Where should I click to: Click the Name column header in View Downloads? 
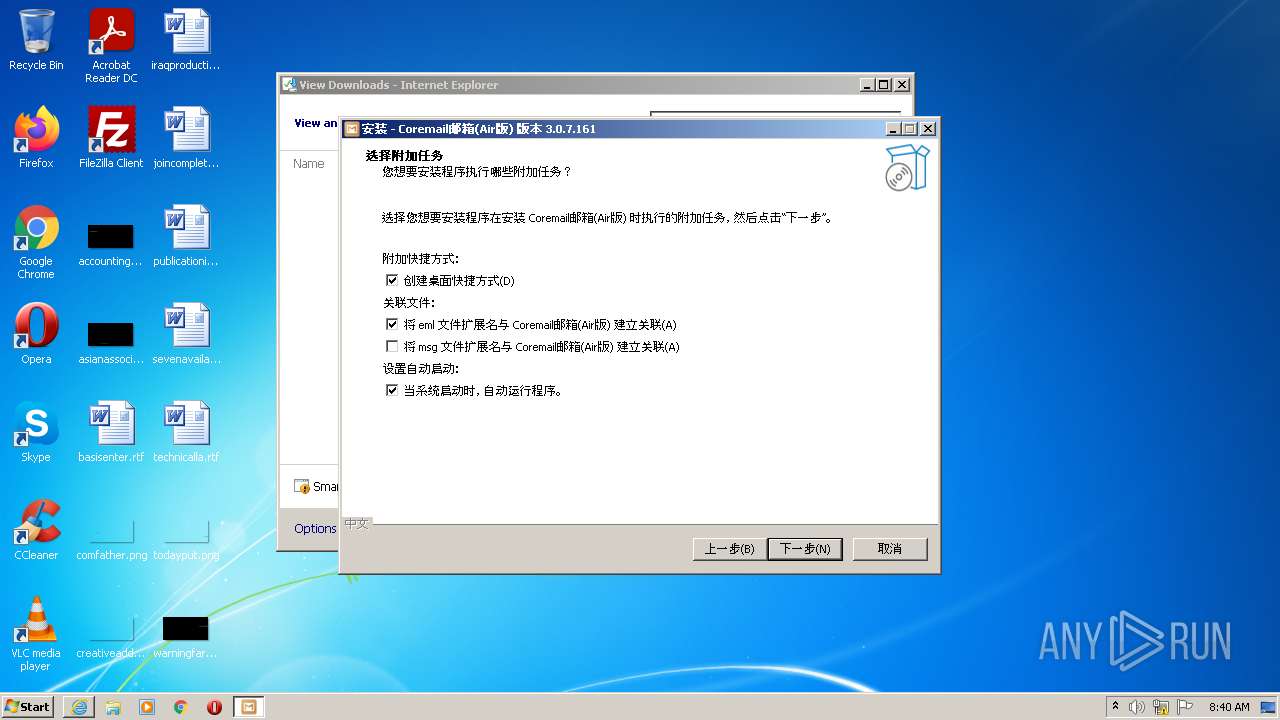(x=309, y=164)
